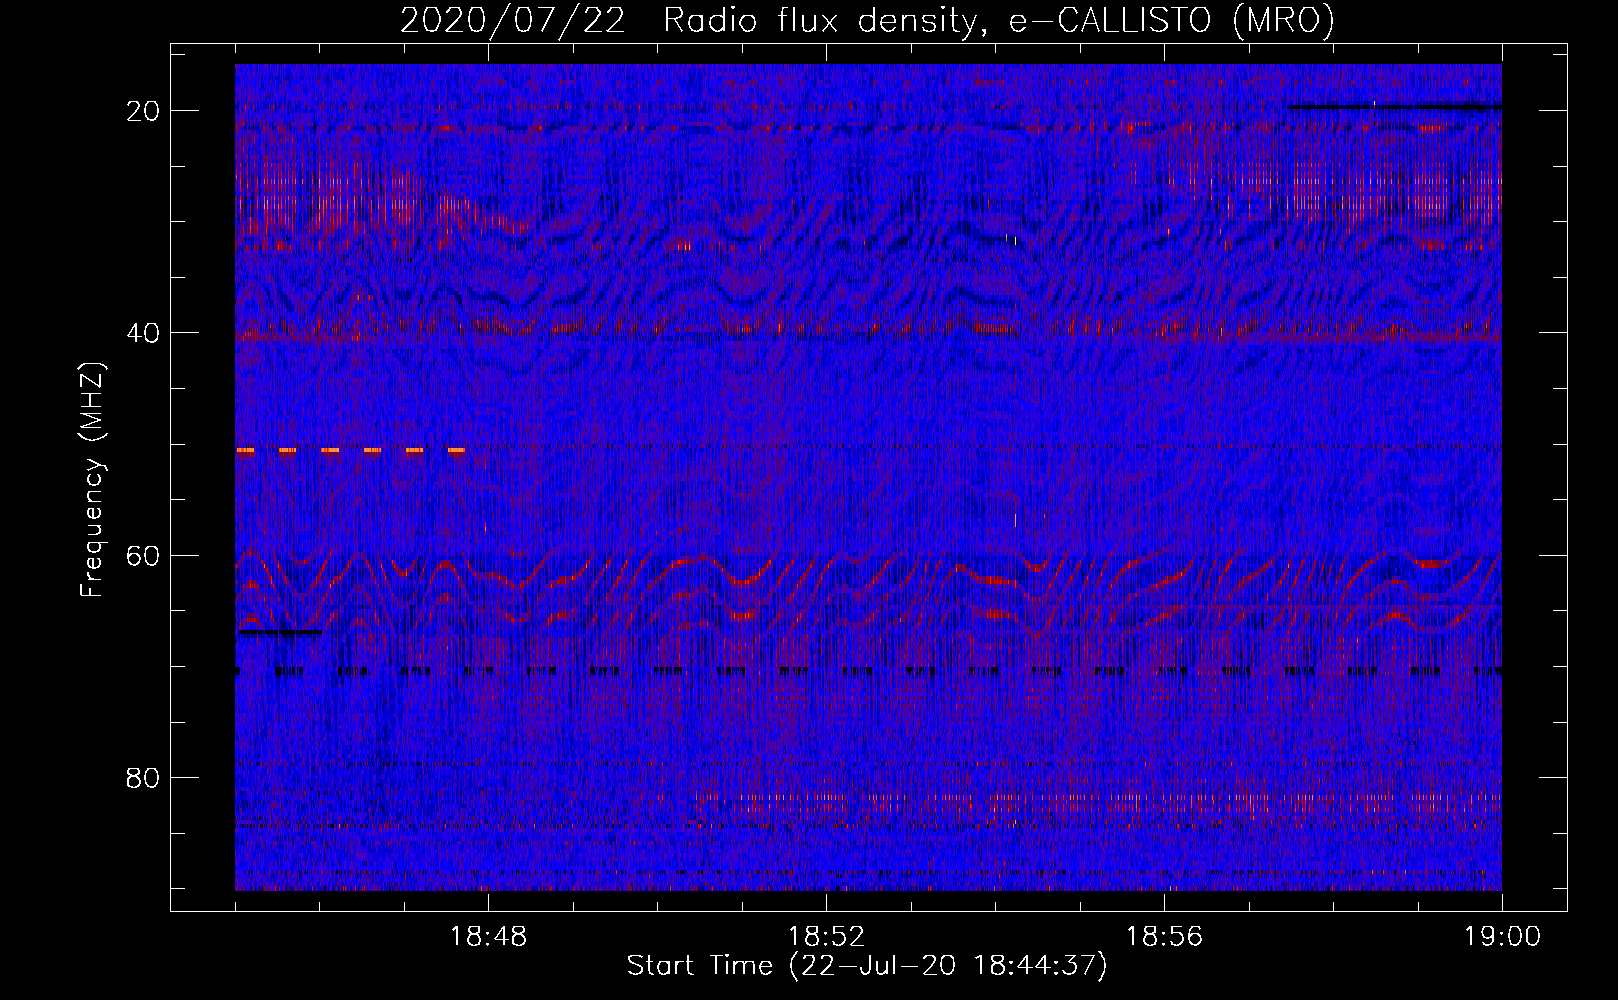1618x1000 pixels.
Task: Click the plot title 'Radio flux density, e-CALLISTO (MRO)'
Action: coord(998,21)
